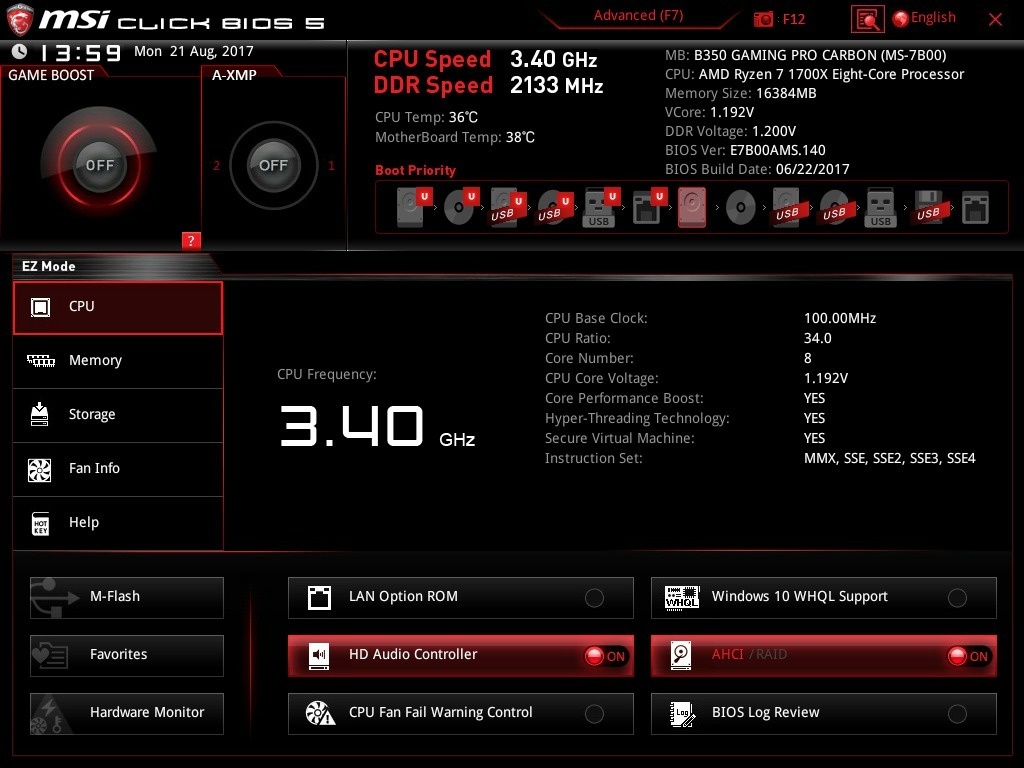Image resolution: width=1024 pixels, height=768 pixels.
Task: Change language from English
Action: (925, 18)
